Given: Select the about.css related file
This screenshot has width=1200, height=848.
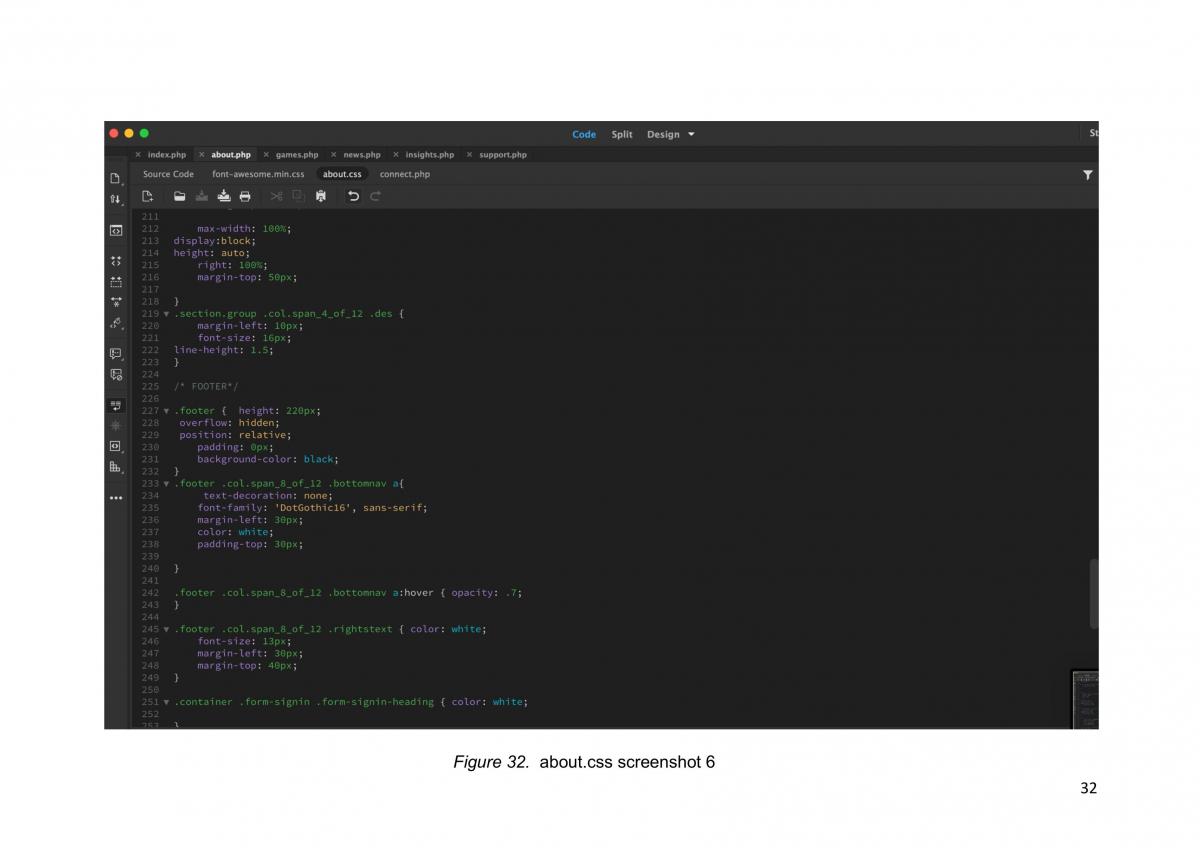Looking at the screenshot, I should (342, 174).
